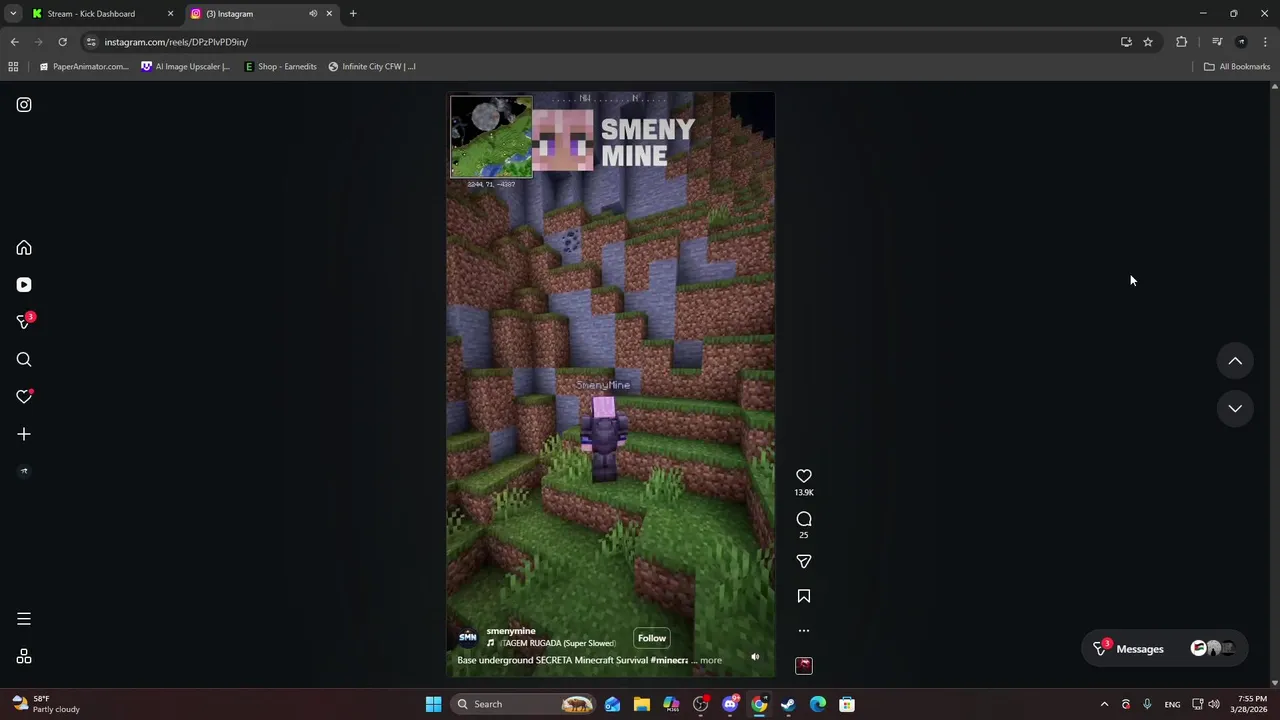Open the Meta apps grid icon in sidebar
This screenshot has width=1280, height=720.
(x=24, y=657)
